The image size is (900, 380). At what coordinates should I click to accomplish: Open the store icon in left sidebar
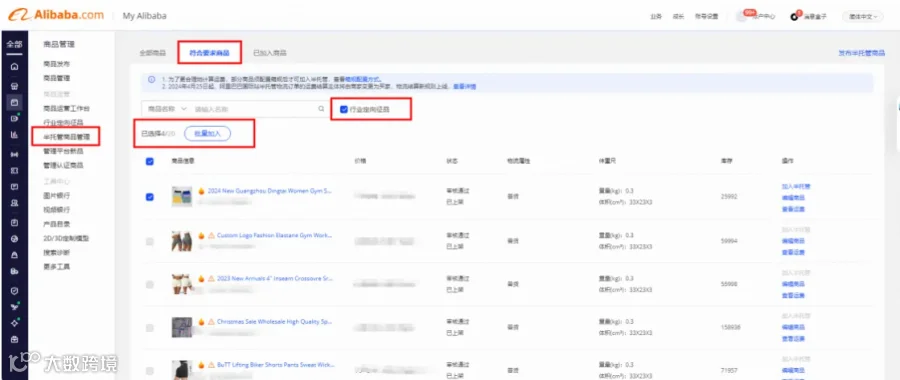(x=14, y=84)
